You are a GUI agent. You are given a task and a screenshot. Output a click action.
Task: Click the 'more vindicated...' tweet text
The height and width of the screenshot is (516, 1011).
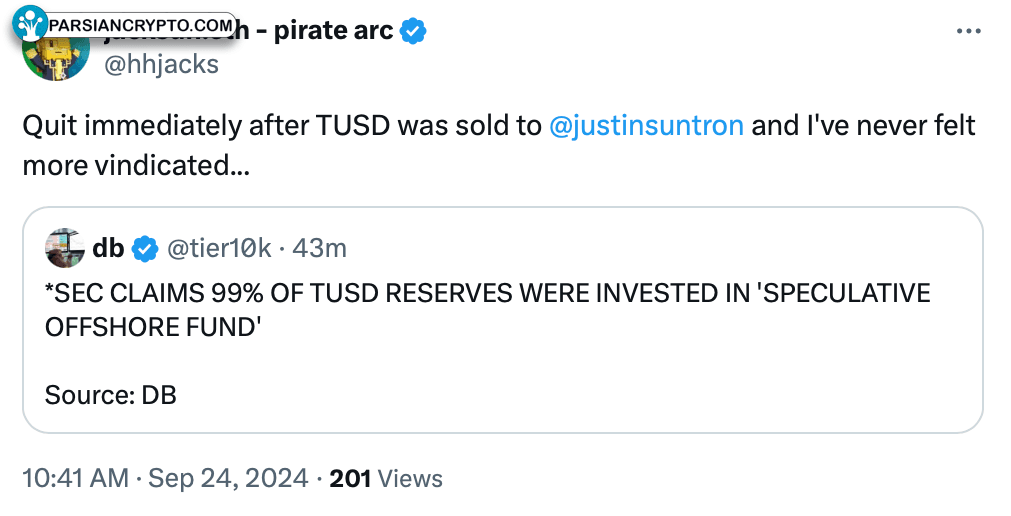pos(136,166)
